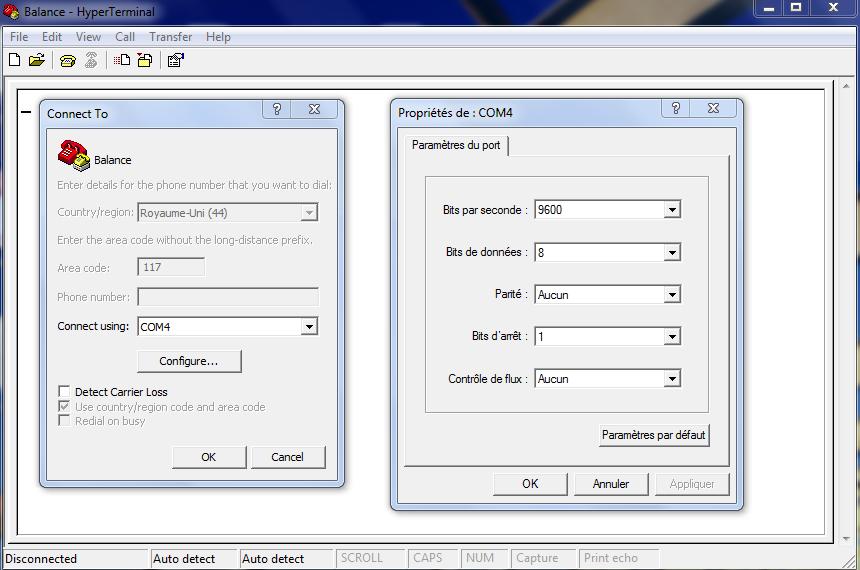Open the Connect using COM4 dropdown
The width and height of the screenshot is (860, 570).
point(309,326)
